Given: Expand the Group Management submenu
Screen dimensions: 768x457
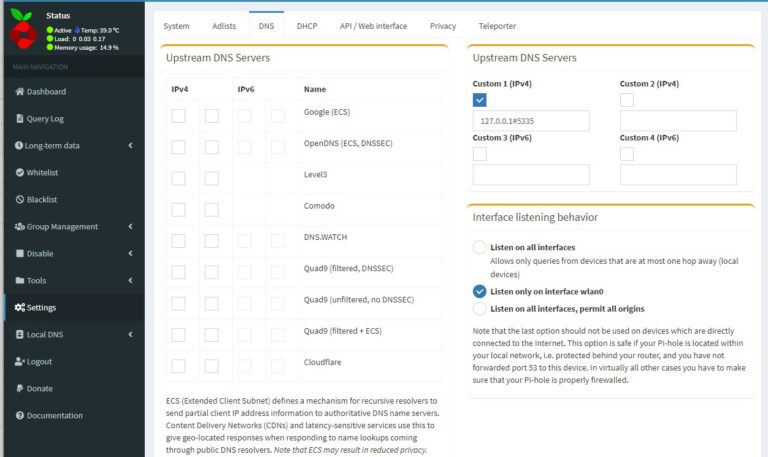Looking at the screenshot, I should (130, 227).
